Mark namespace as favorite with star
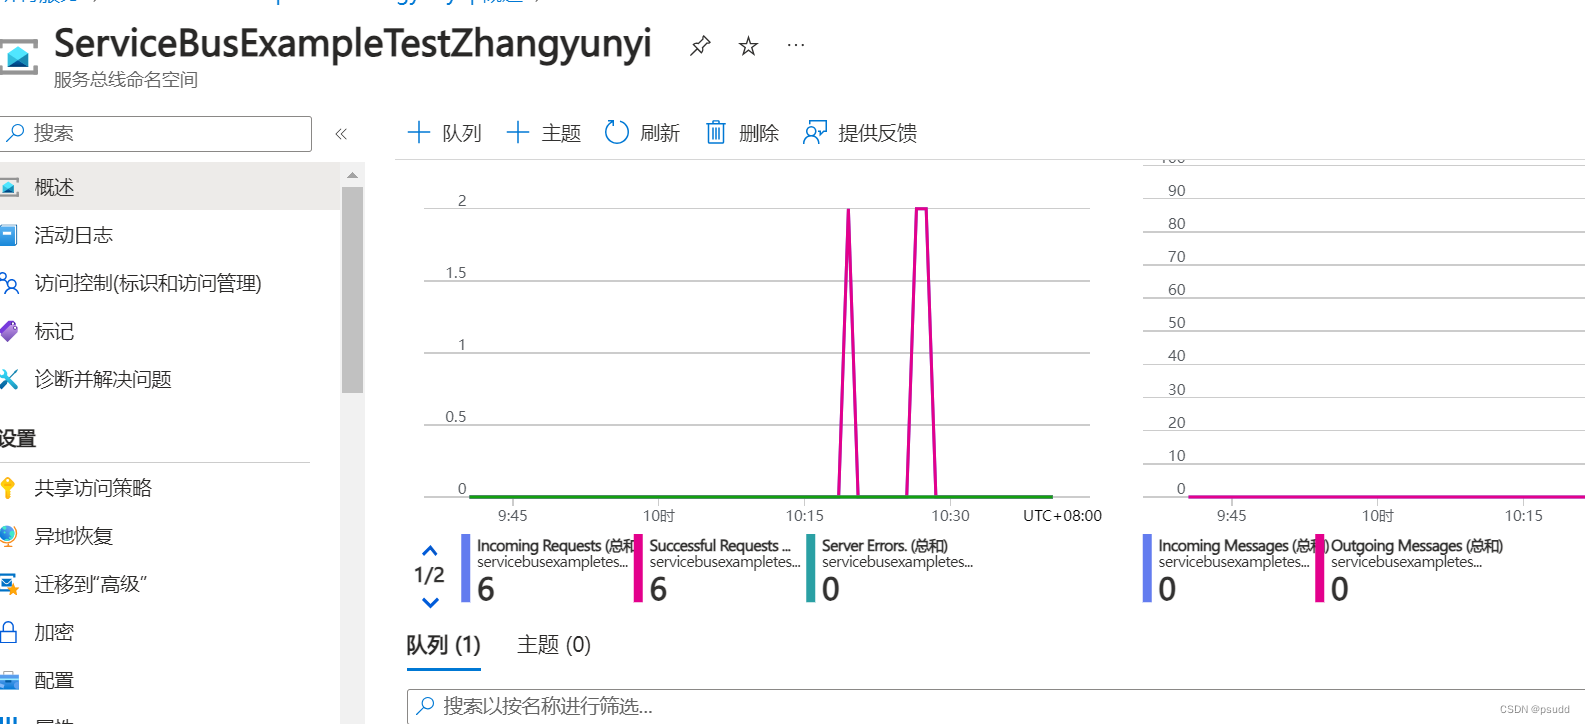 [748, 46]
